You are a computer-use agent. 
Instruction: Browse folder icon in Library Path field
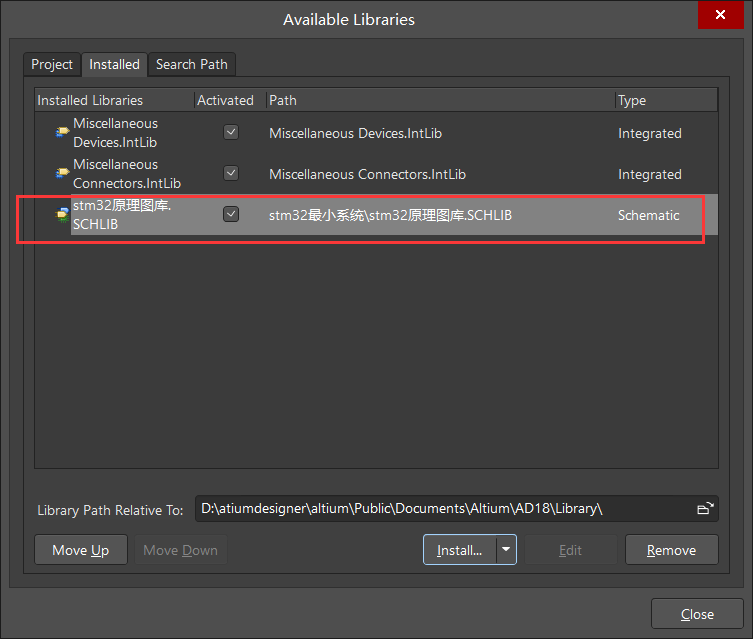pos(705,508)
